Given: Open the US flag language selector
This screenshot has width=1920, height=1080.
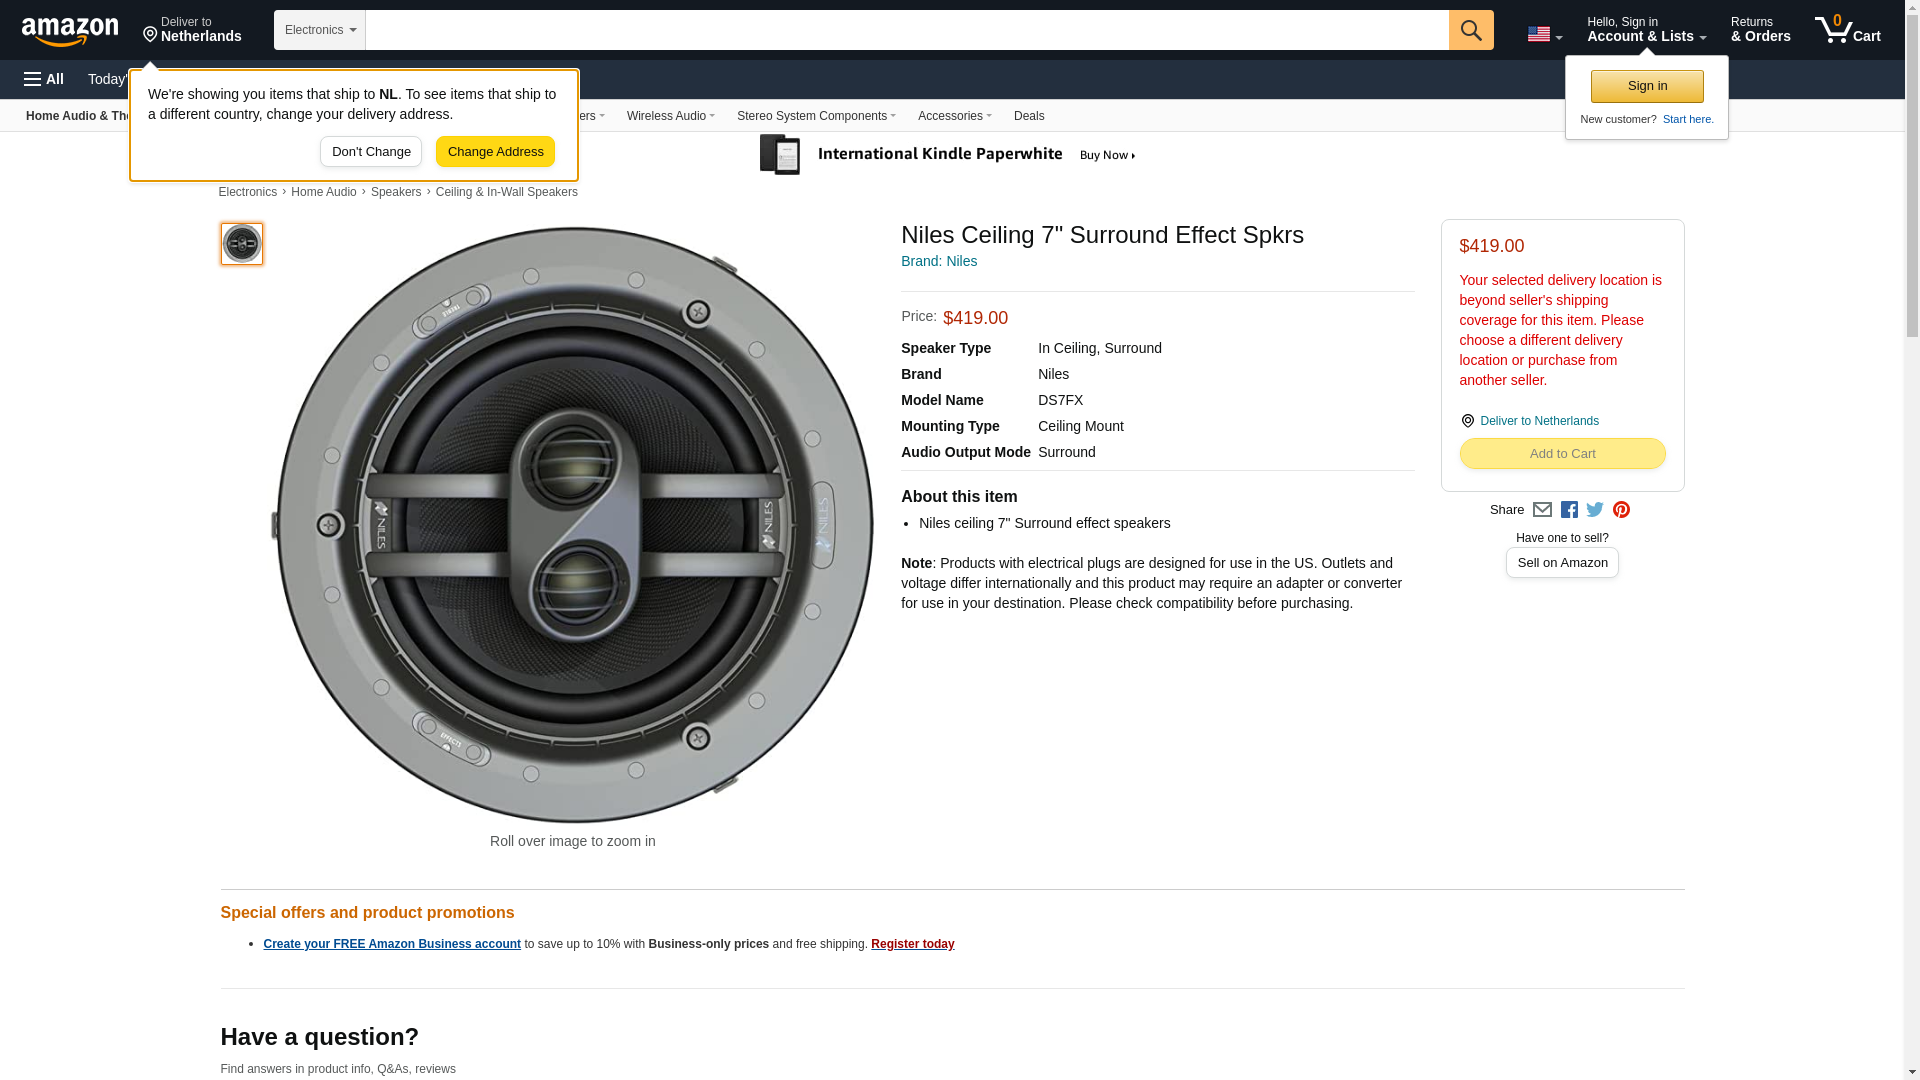Looking at the screenshot, I should [1544, 34].
